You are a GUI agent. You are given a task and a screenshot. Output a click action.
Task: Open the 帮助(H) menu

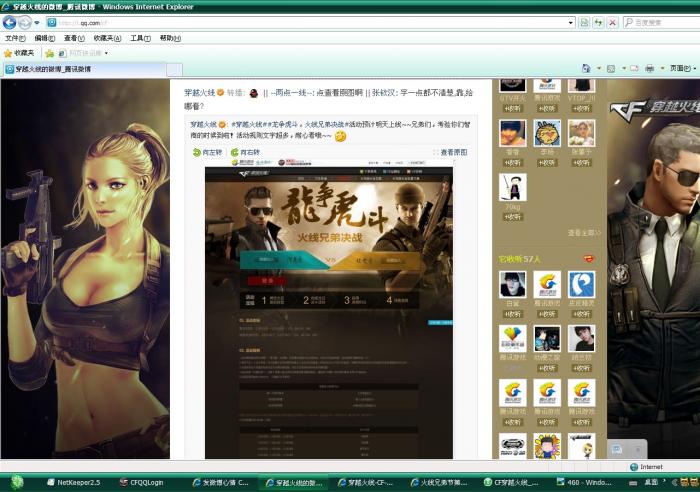coord(170,38)
